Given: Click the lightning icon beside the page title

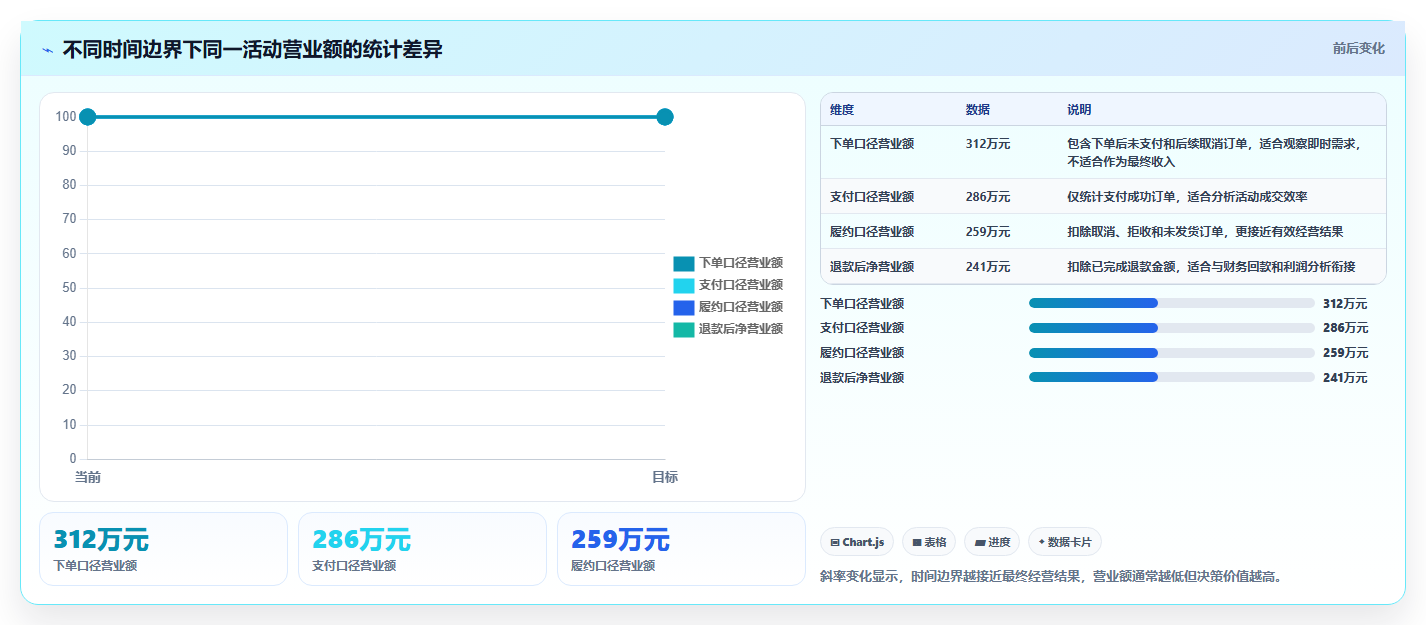Looking at the screenshot, I should [47, 49].
